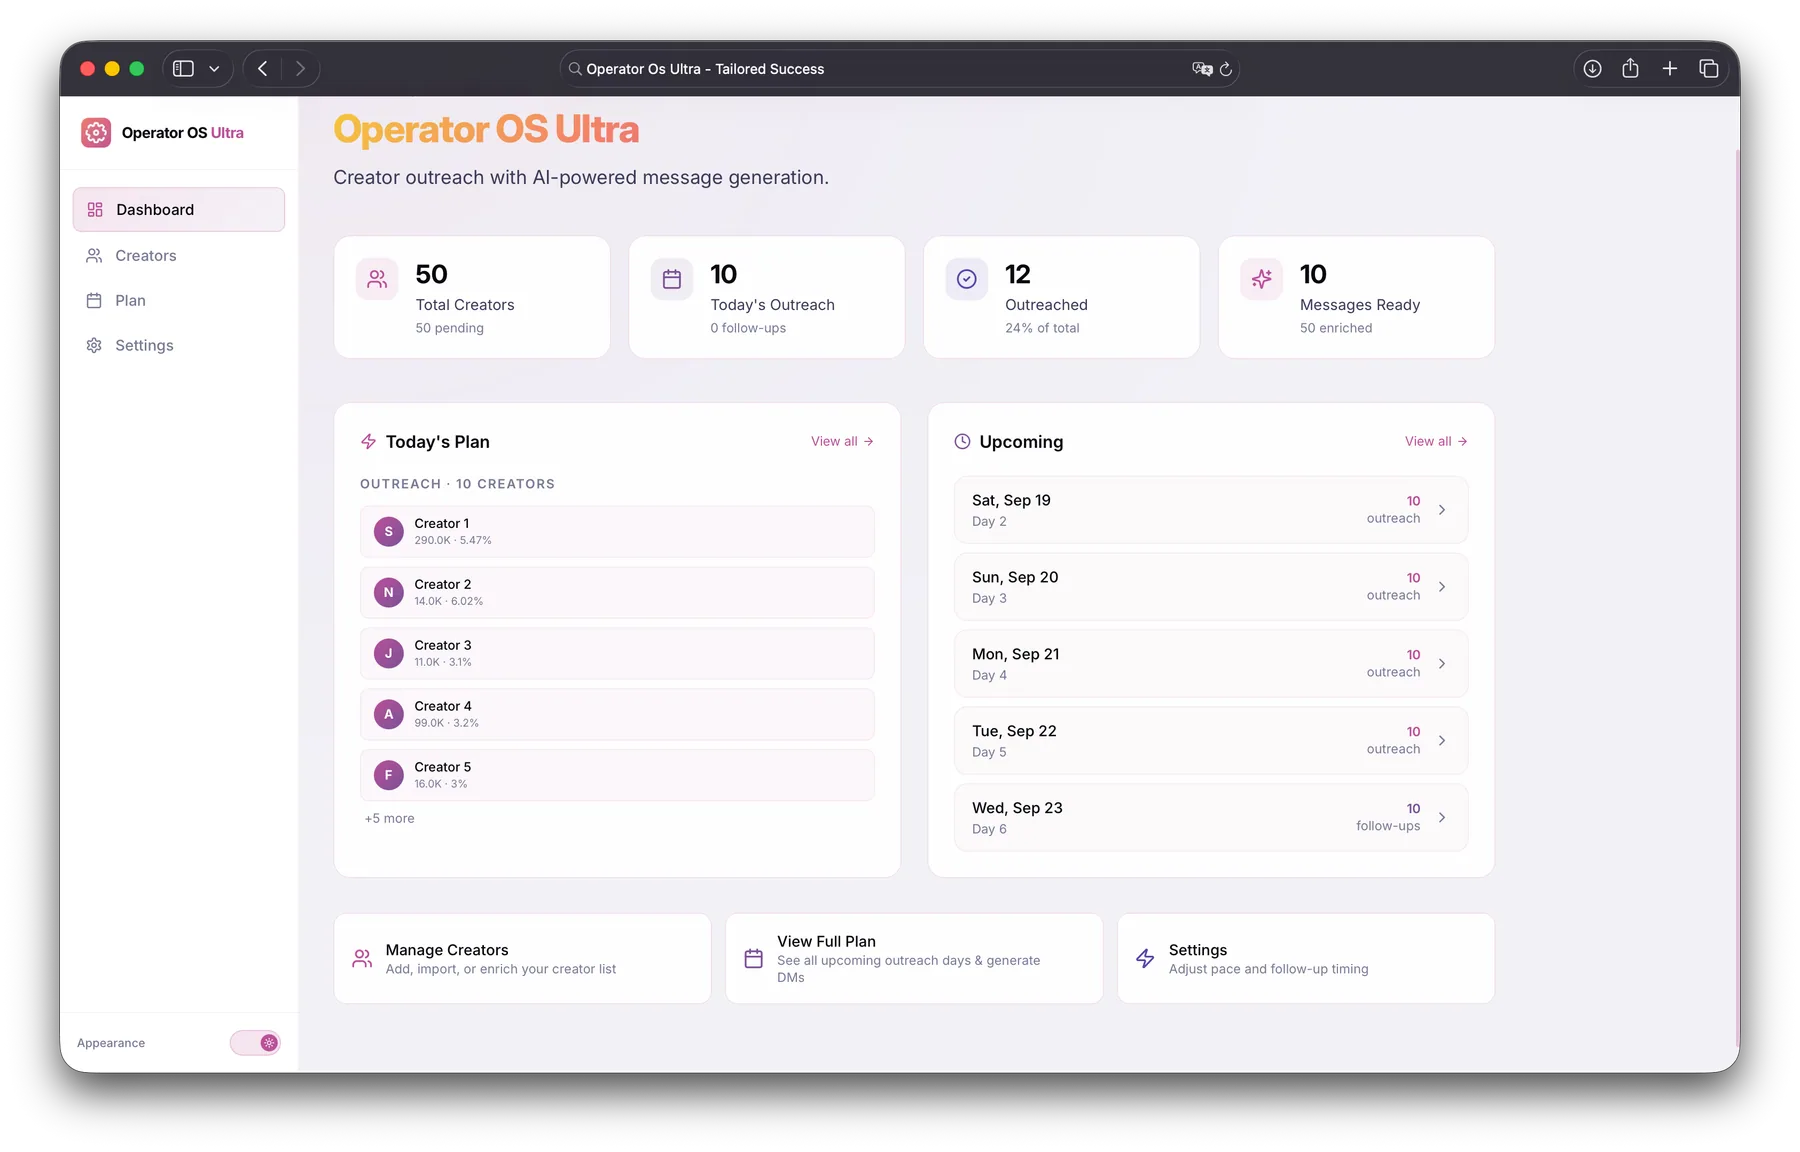Toggle the Safari sidebar button
1800x1152 pixels.
(183, 68)
